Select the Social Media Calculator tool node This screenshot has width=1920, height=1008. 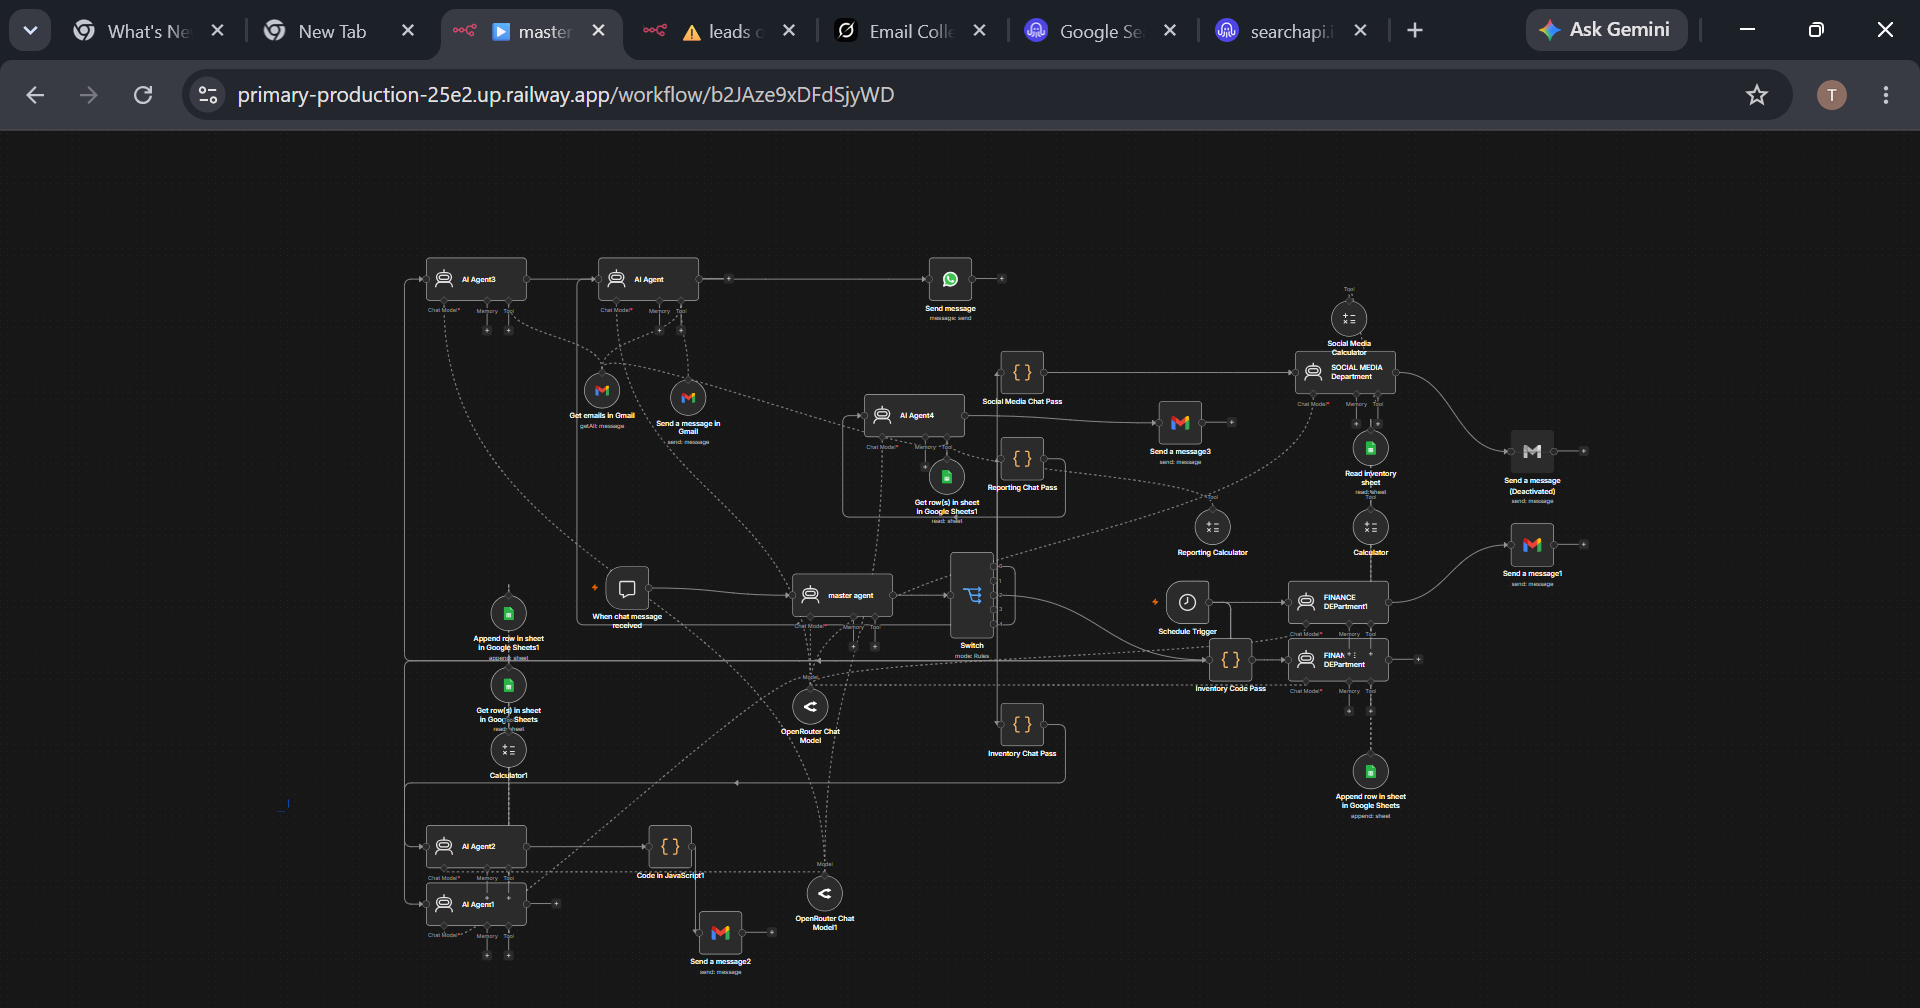[x=1349, y=319]
